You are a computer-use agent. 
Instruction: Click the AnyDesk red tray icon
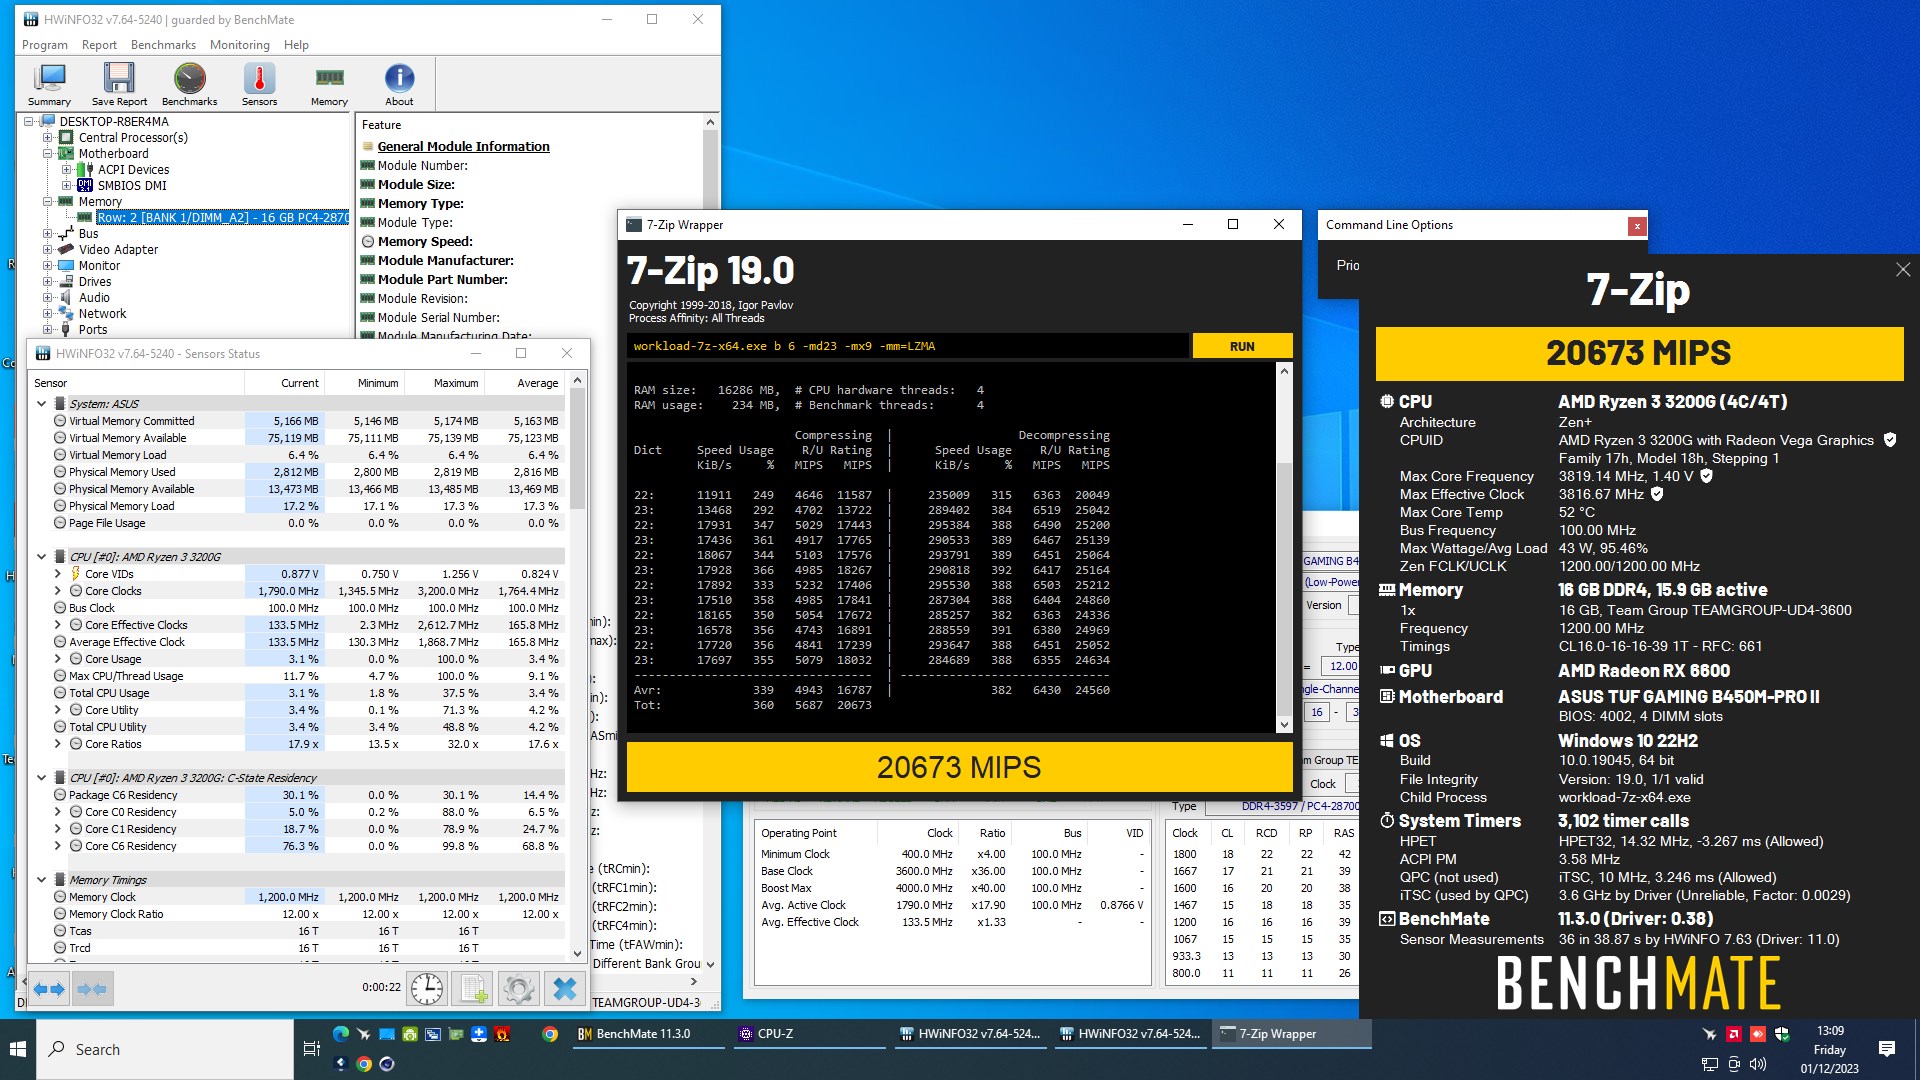pos(1758,1034)
